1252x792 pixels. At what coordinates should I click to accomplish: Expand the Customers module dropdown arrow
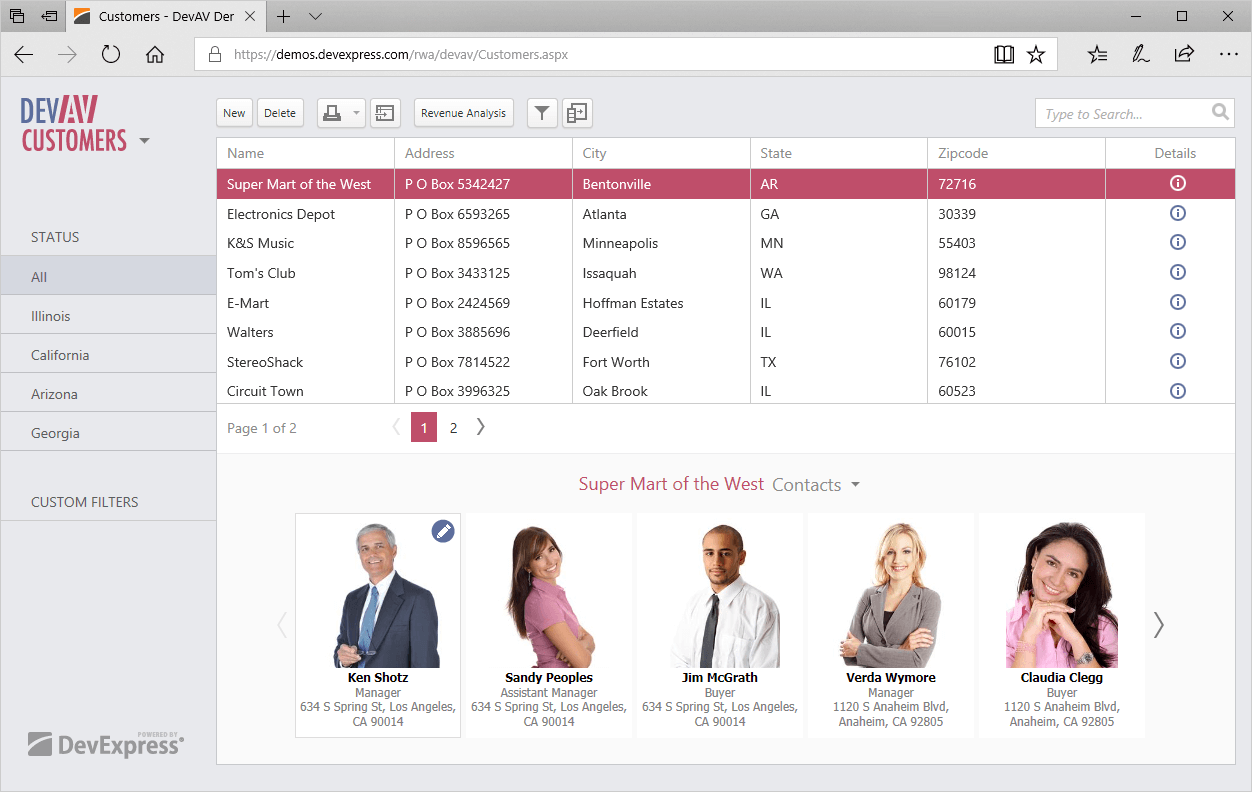click(x=144, y=141)
